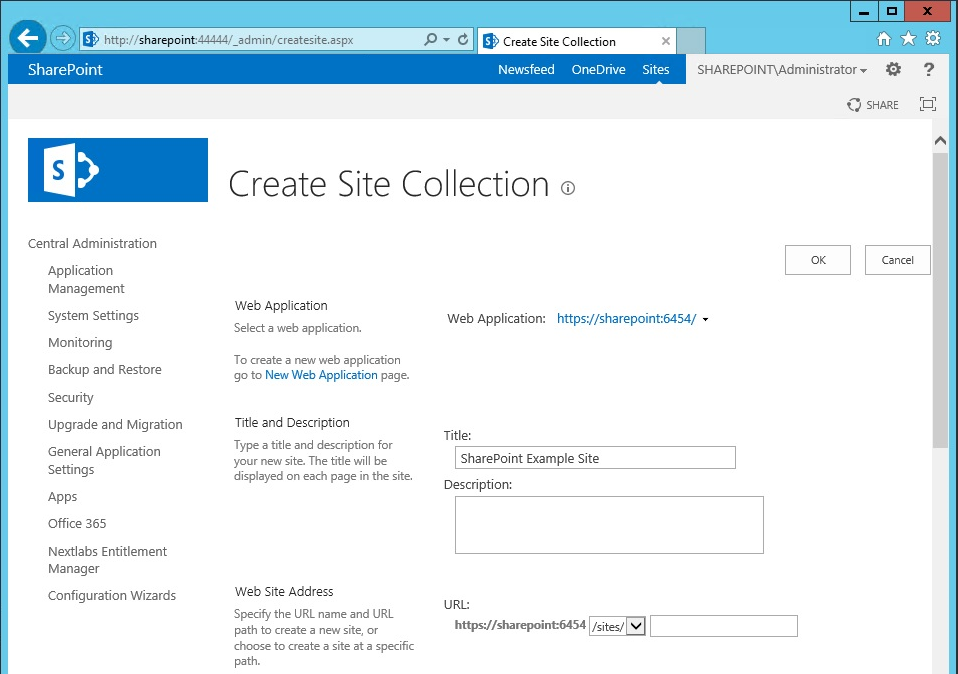Click the SharePoint favicon in address bar
The width and height of the screenshot is (958, 674).
click(x=91, y=40)
